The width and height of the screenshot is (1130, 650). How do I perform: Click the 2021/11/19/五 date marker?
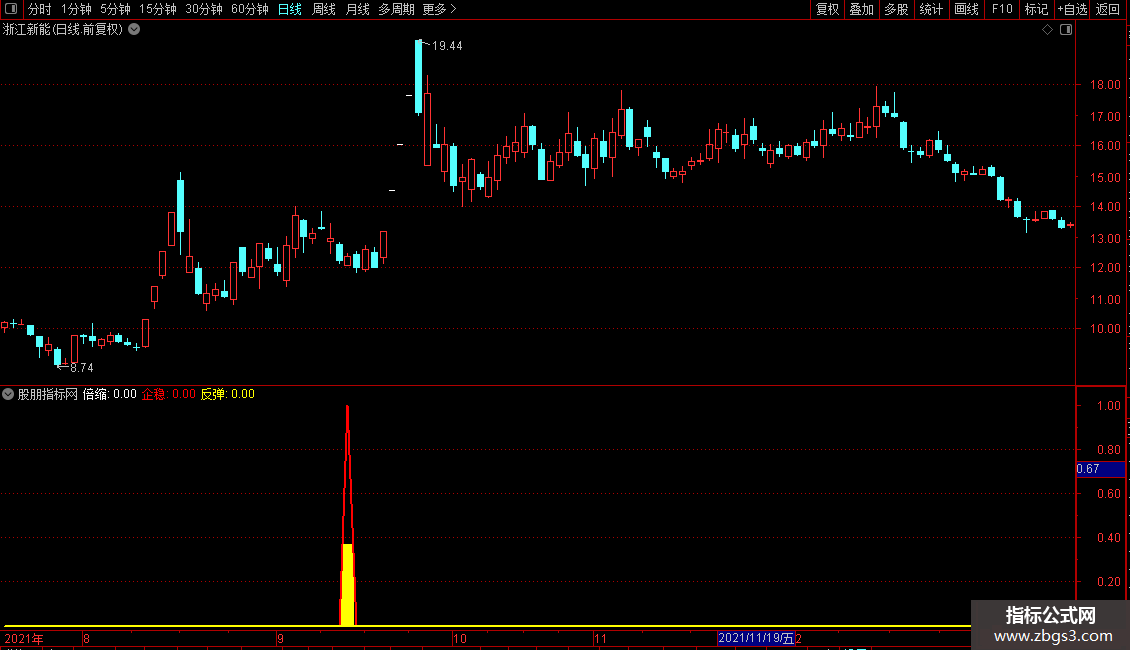(756, 638)
